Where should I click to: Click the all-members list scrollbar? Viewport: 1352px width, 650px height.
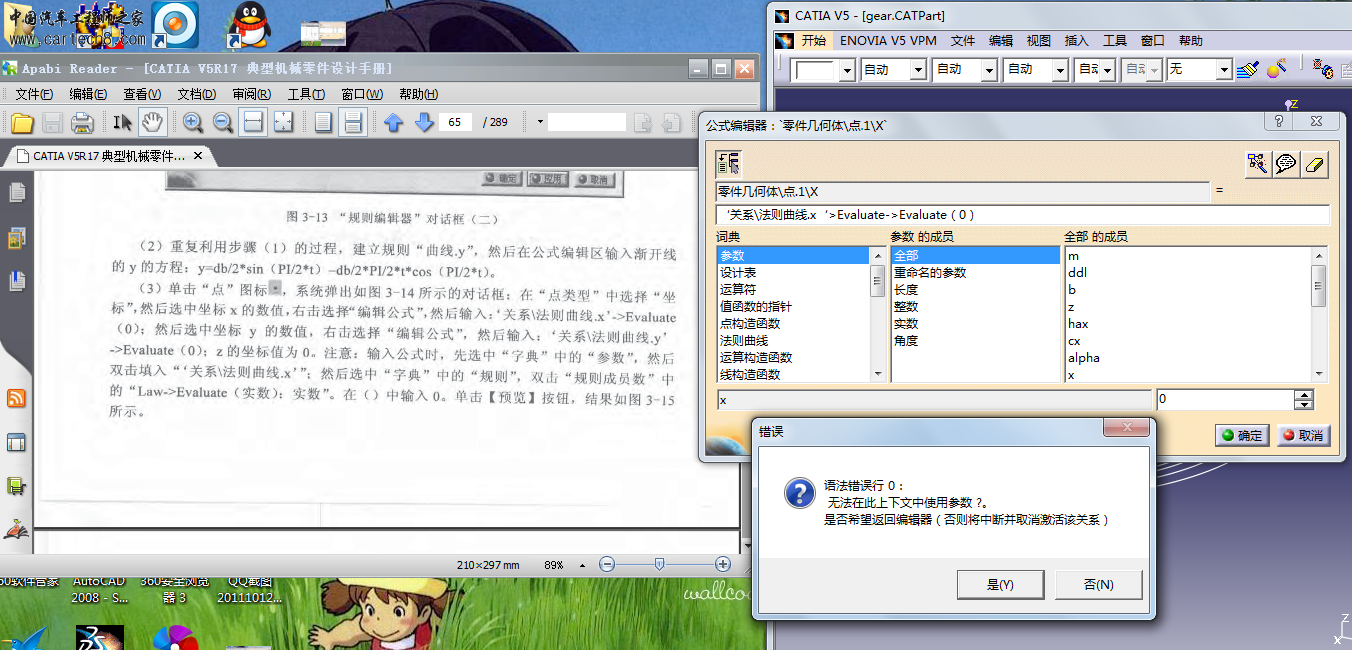coord(1318,314)
